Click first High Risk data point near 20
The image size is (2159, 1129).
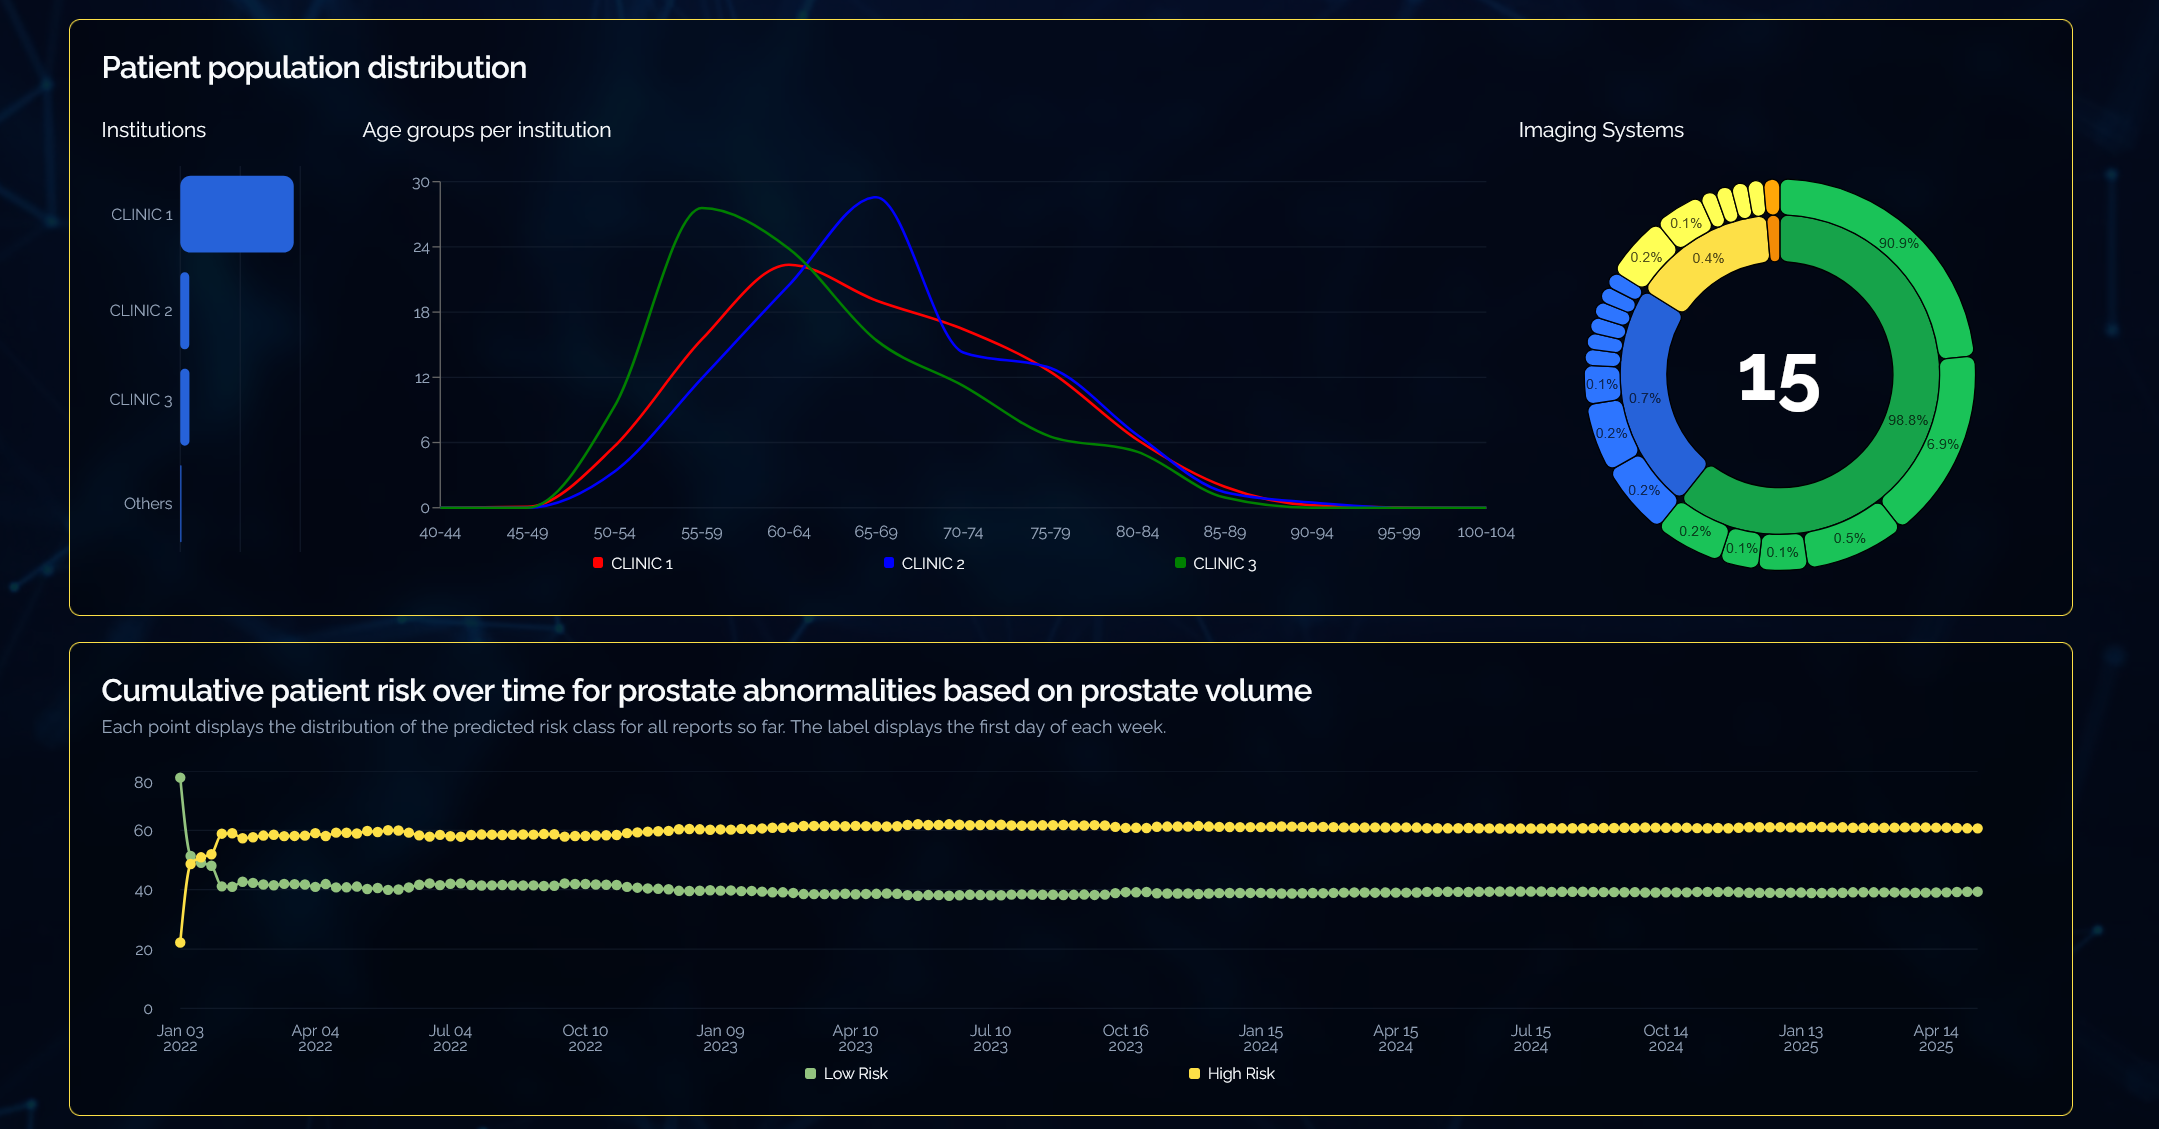pyautogui.click(x=180, y=942)
